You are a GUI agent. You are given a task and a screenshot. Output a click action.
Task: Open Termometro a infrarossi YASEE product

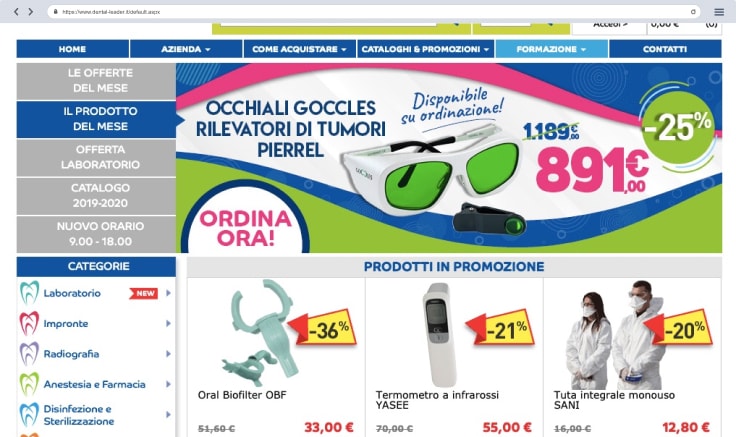click(x=437, y=400)
